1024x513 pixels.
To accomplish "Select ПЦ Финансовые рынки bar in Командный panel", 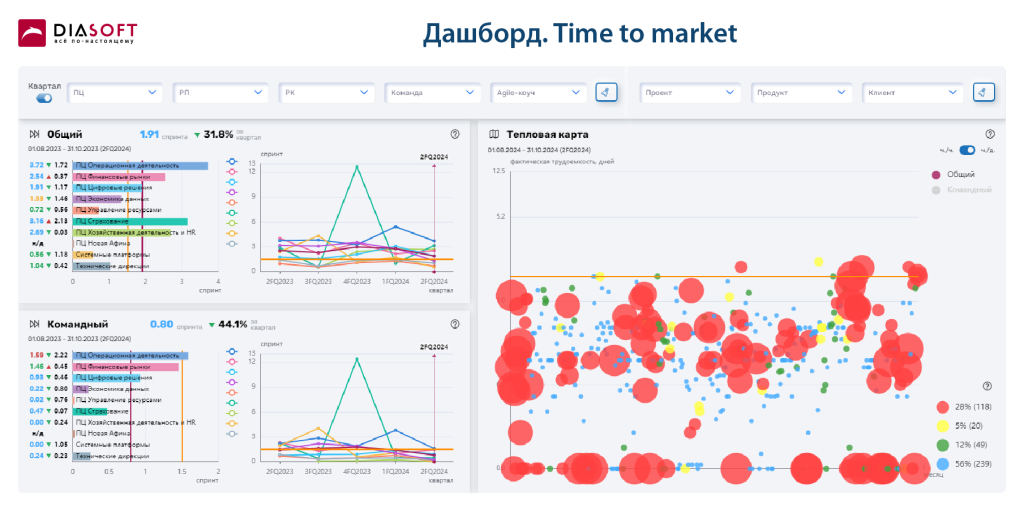I will (125, 367).
